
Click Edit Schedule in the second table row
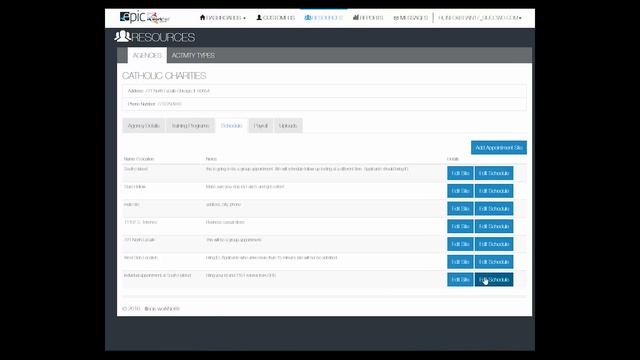(x=494, y=191)
